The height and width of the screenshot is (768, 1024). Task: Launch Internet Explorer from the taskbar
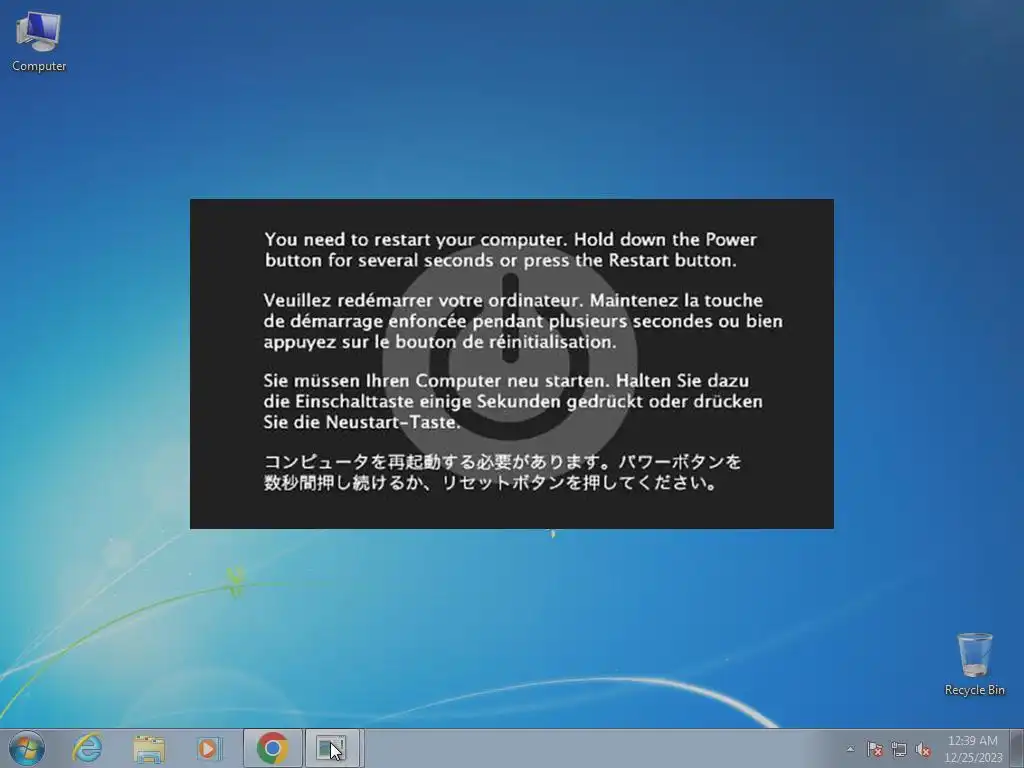[88, 748]
